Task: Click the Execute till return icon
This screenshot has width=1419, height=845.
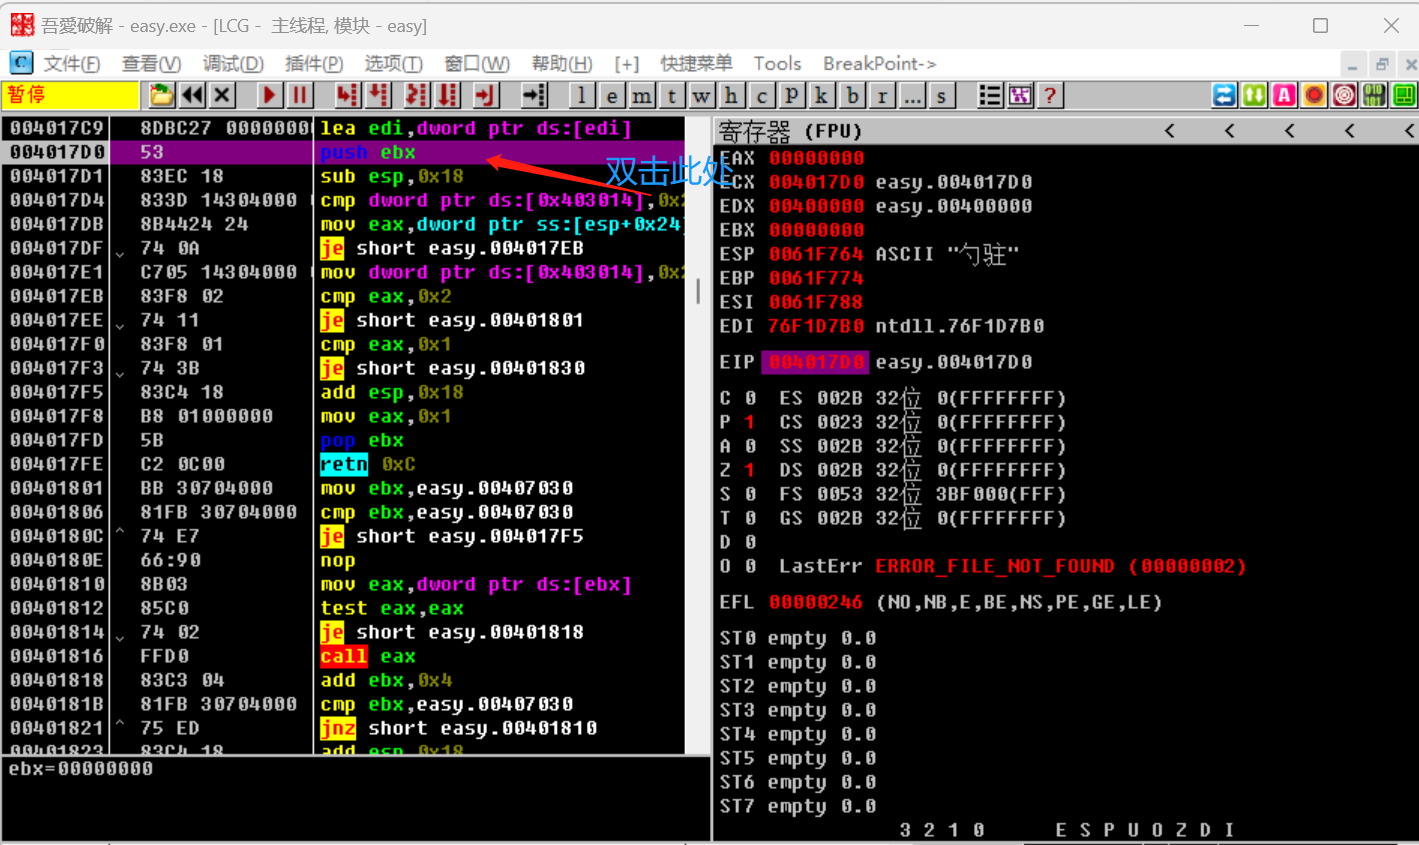Action: 485,95
